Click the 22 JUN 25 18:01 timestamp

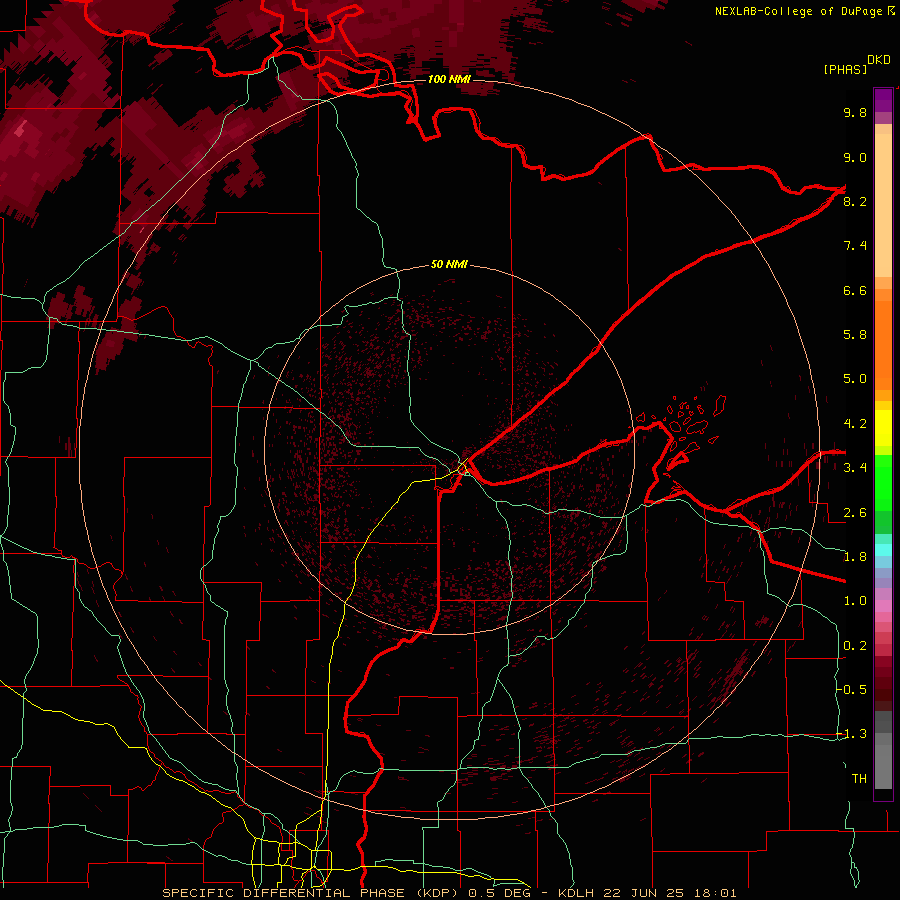click(x=669, y=893)
